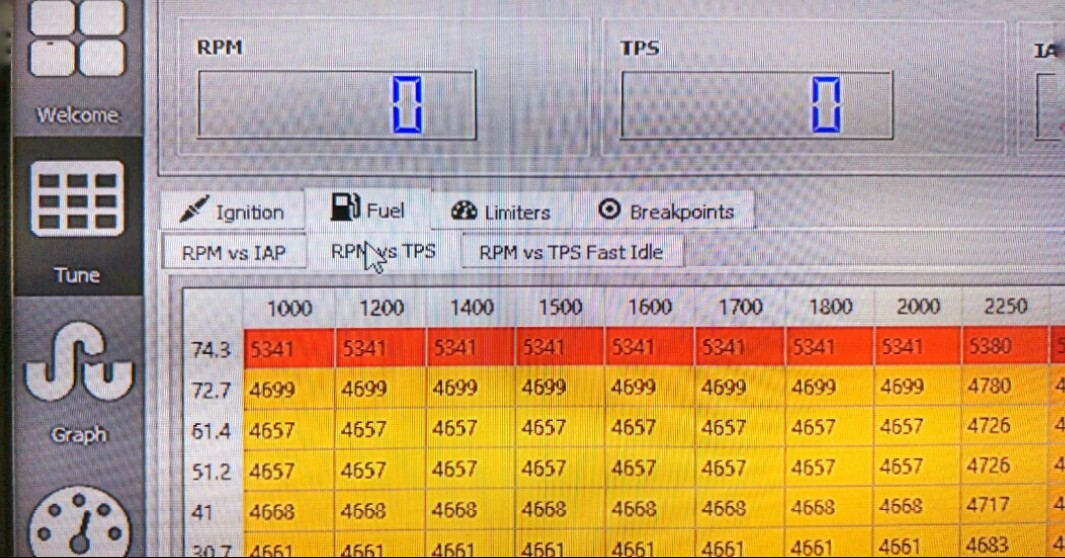The image size is (1065, 558).
Task: Select the 1400 RPM column header
Action: pos(471,308)
